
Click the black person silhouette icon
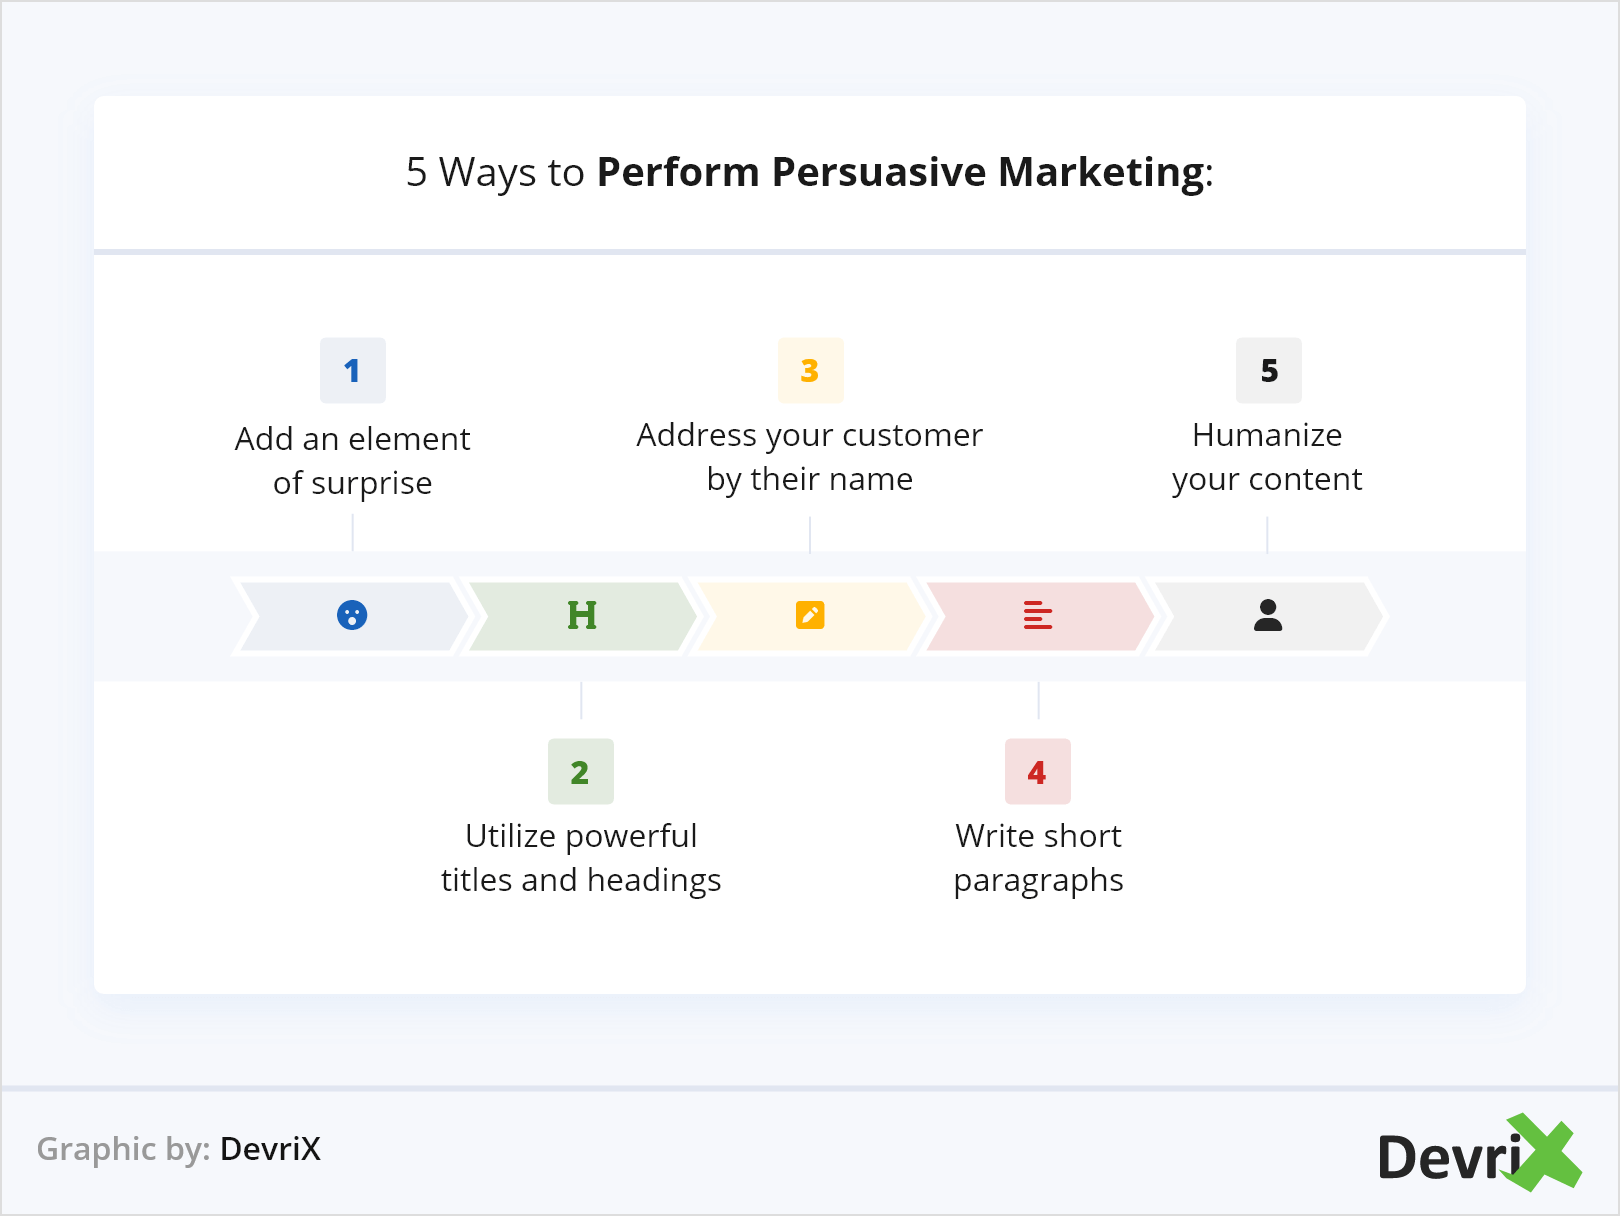1268,615
